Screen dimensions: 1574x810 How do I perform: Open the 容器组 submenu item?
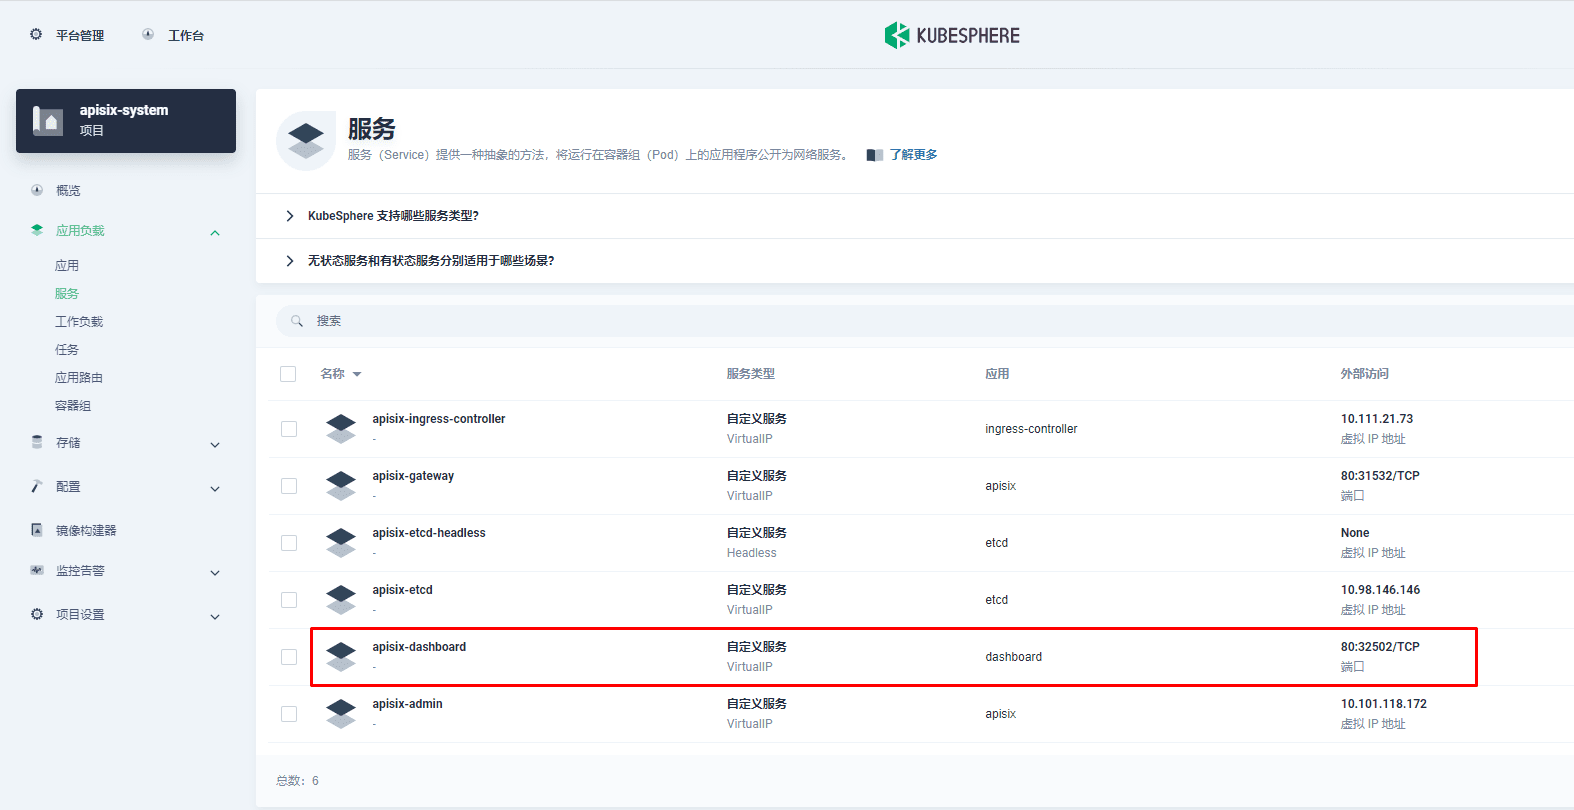pos(73,406)
